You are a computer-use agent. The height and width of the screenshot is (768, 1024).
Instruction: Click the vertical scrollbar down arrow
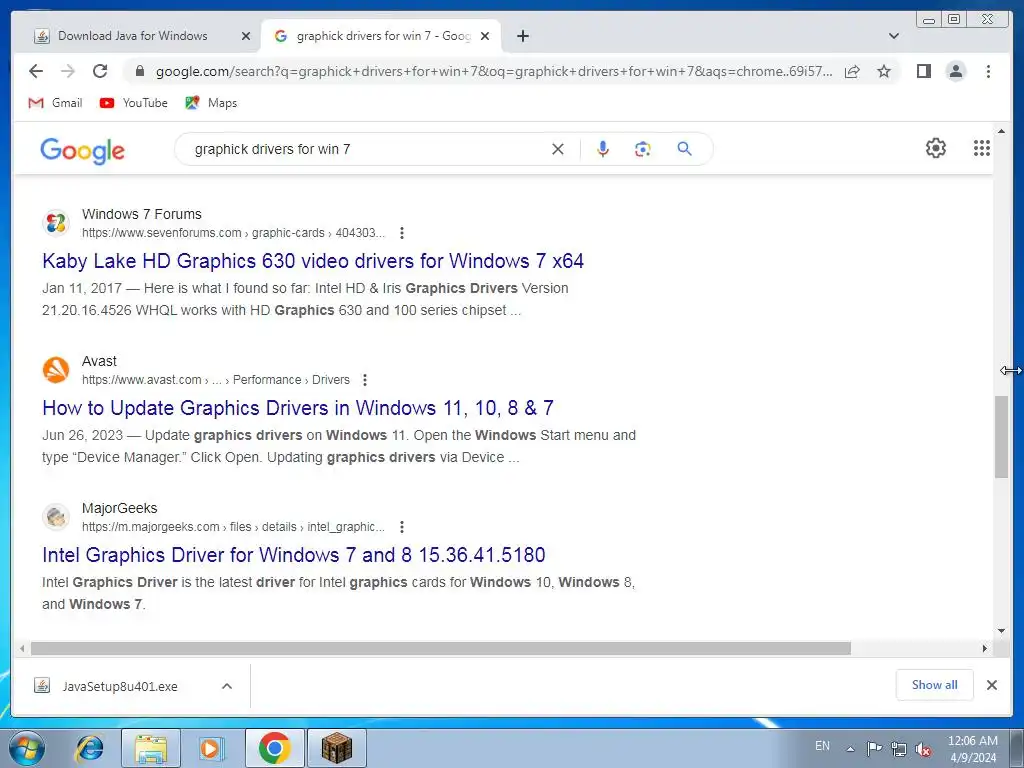pos(1001,631)
